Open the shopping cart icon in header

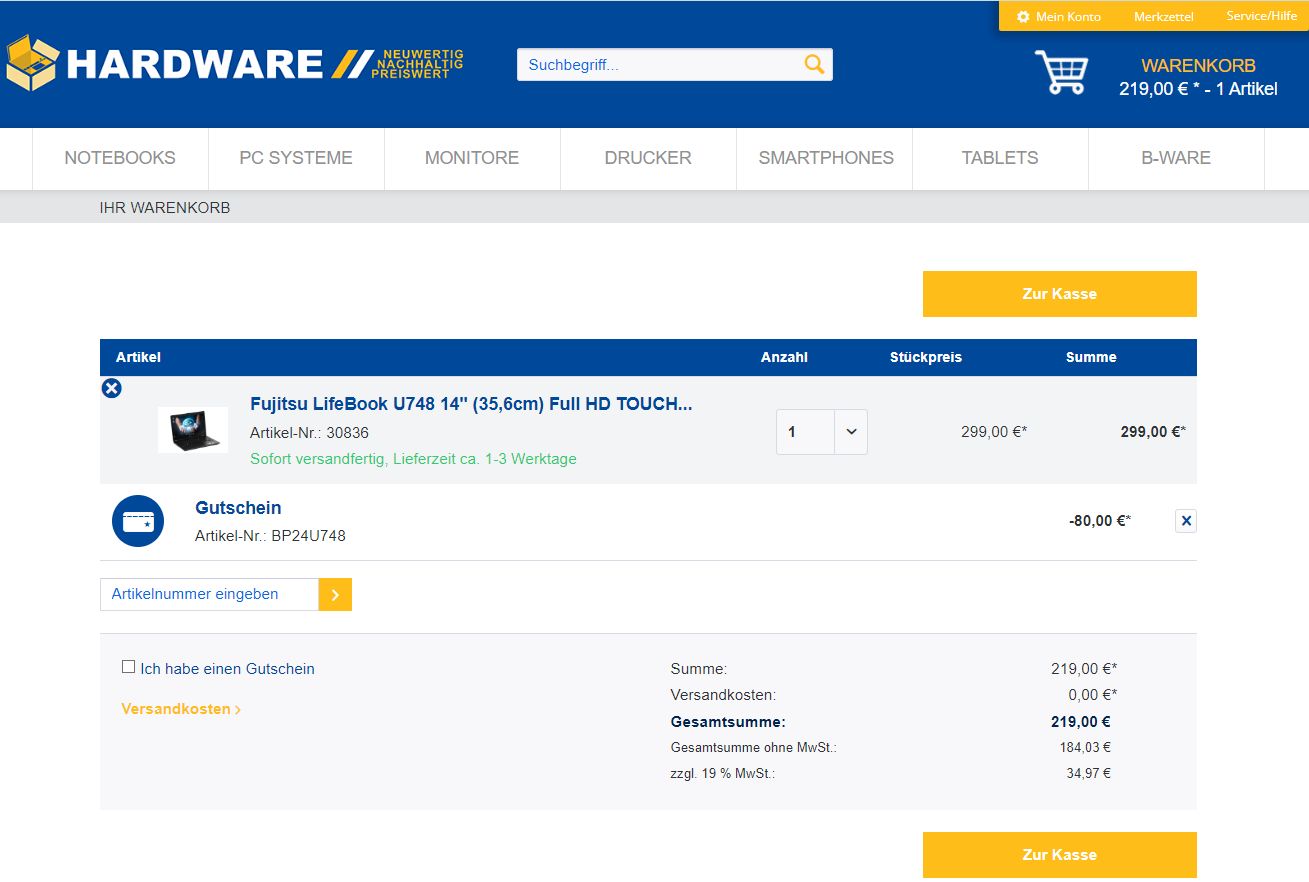[x=1060, y=73]
